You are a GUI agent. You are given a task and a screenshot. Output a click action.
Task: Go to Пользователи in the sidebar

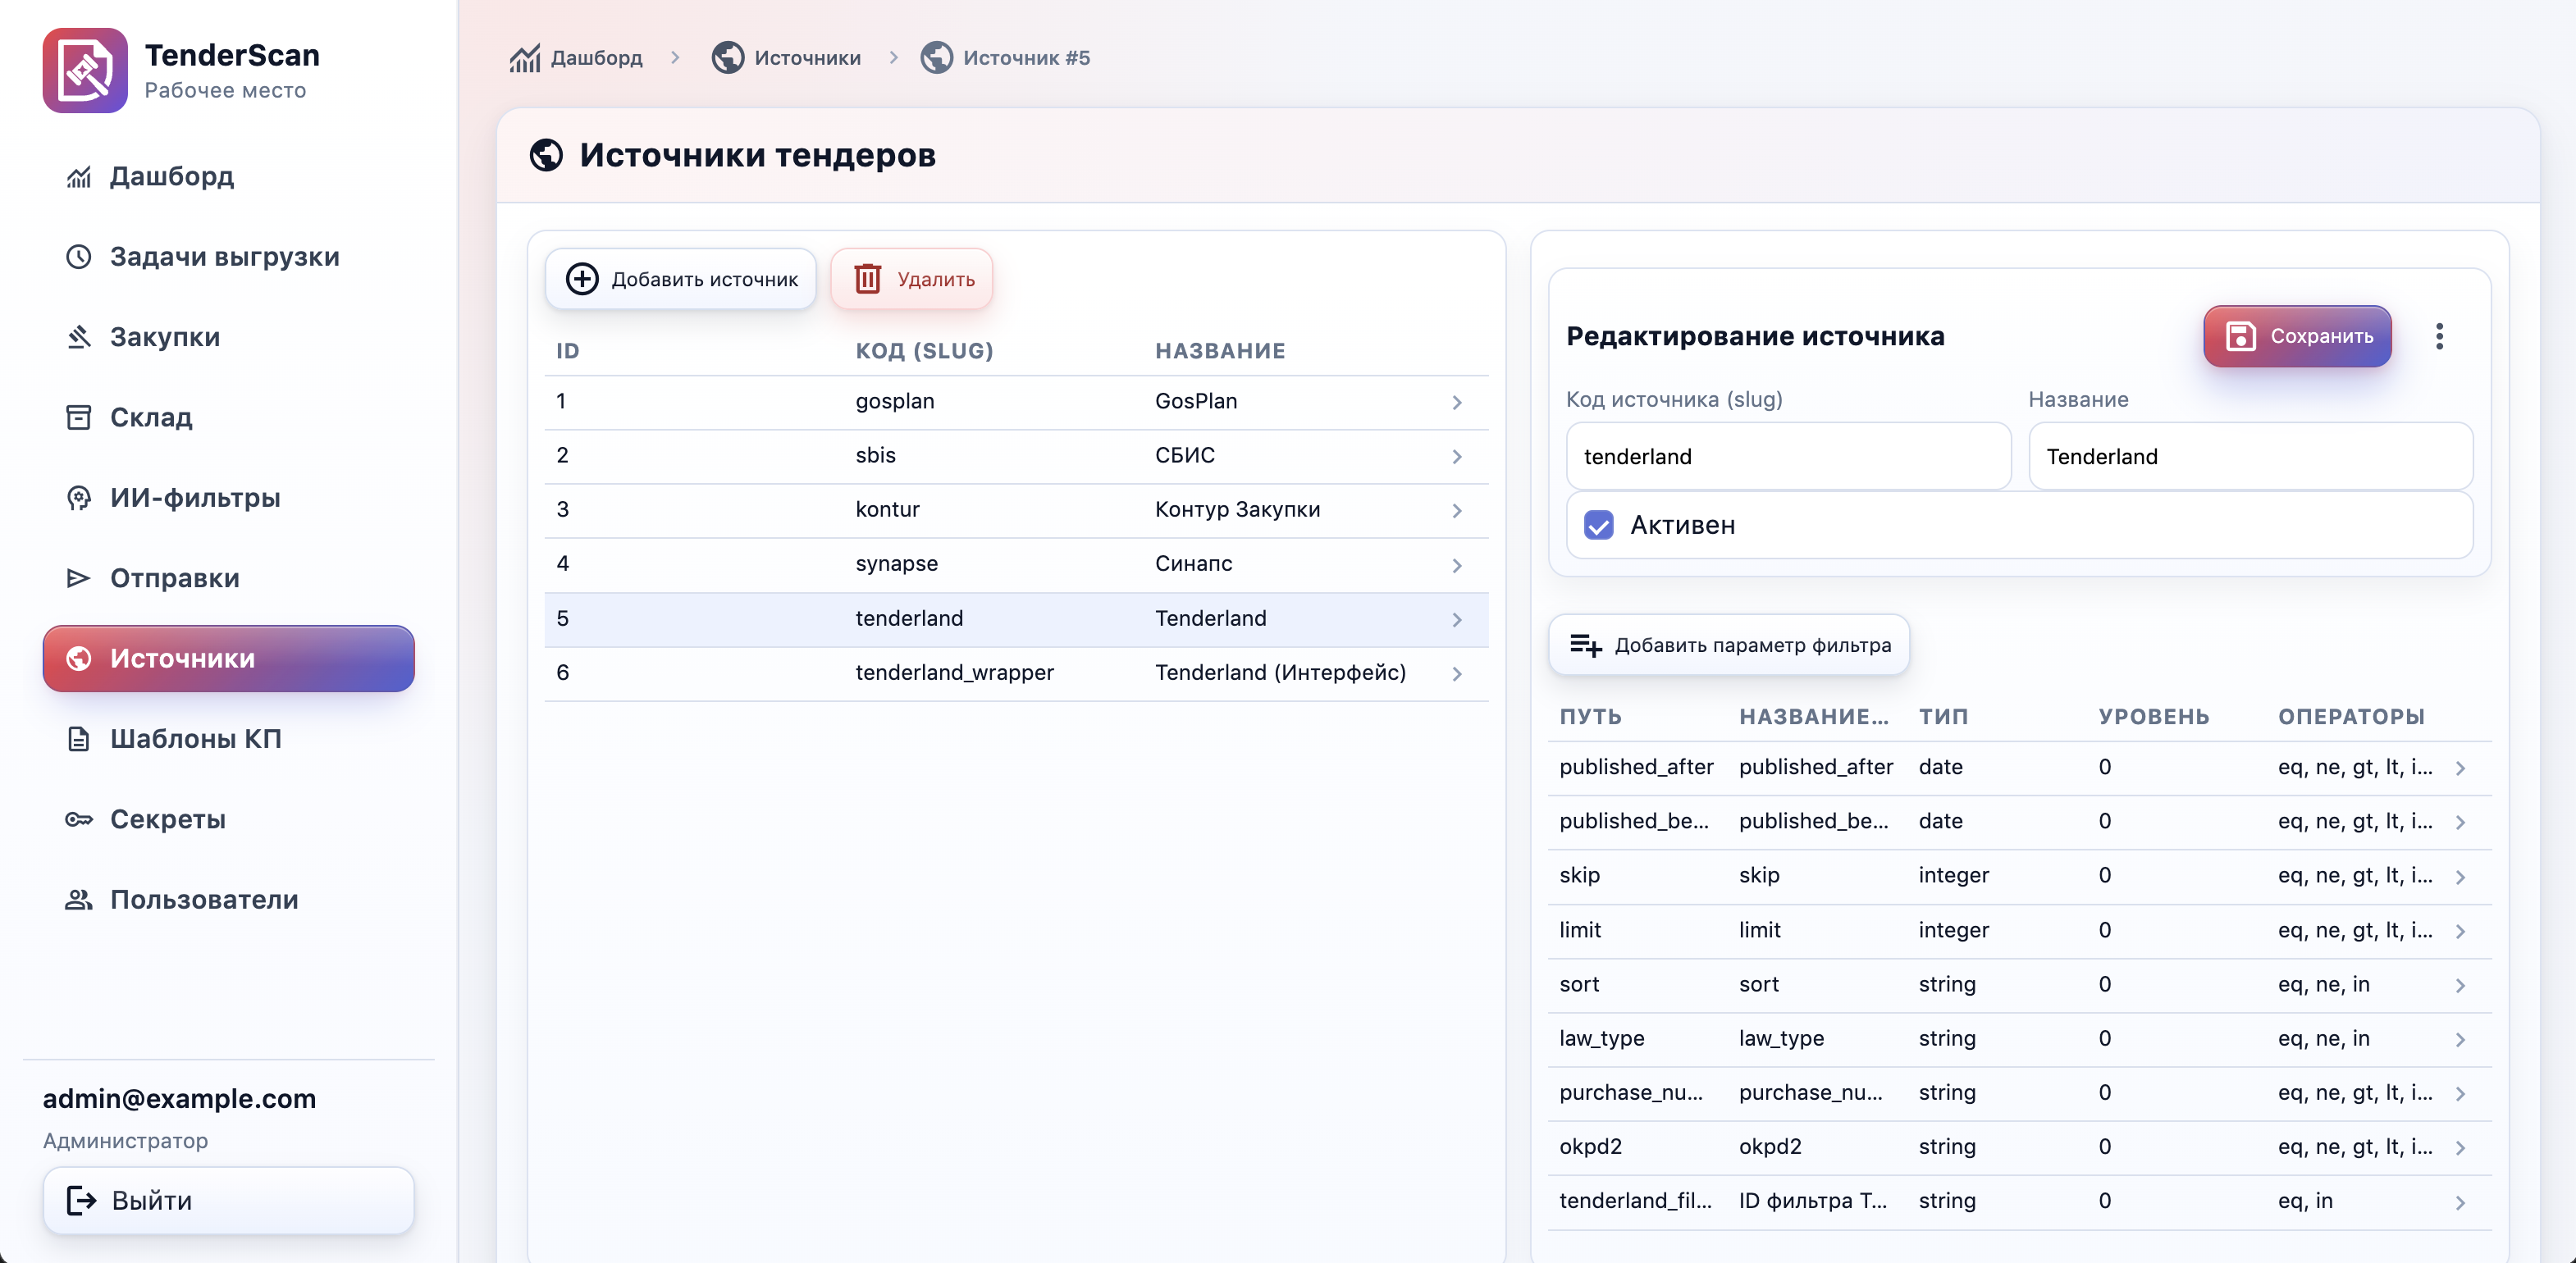tap(203, 899)
